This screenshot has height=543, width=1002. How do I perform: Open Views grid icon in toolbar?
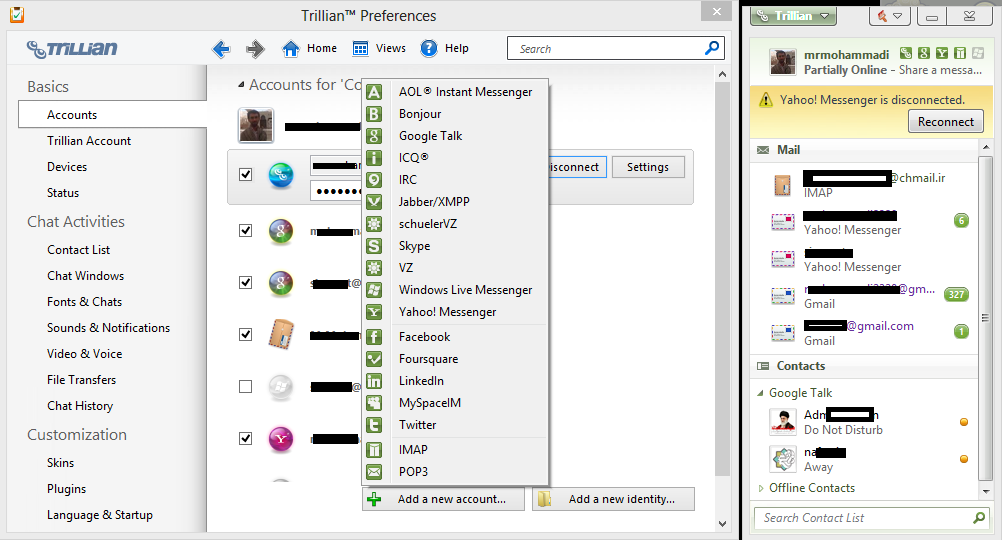coord(360,49)
